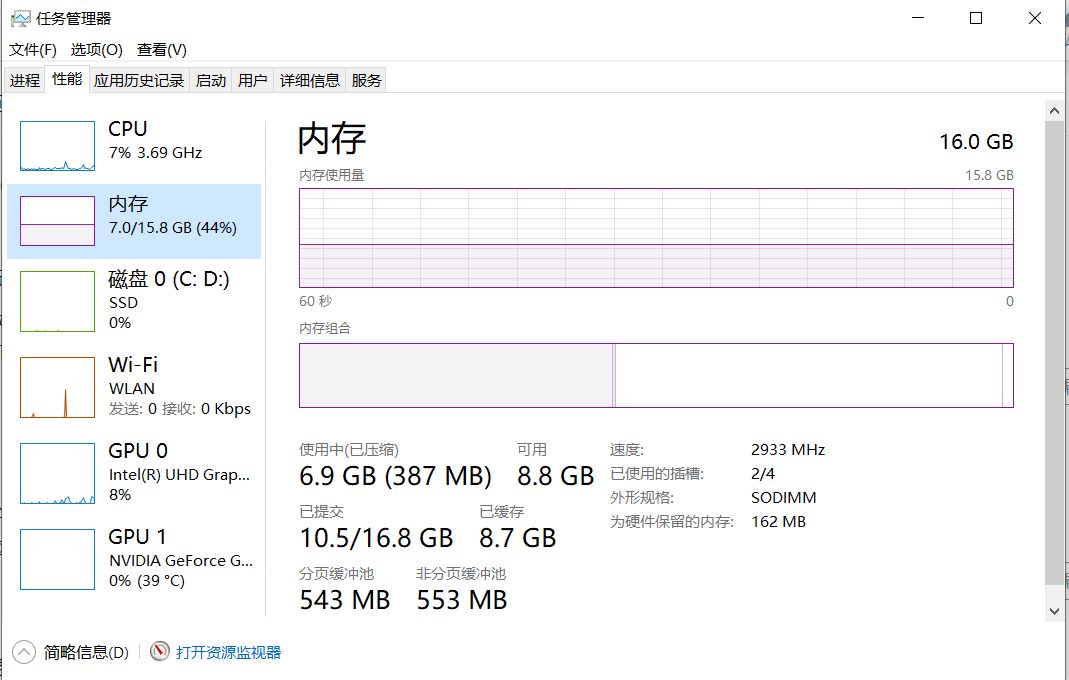Viewport: 1069px width, 680px height.
Task: Open the 选项(O) menu
Action: tap(96, 50)
